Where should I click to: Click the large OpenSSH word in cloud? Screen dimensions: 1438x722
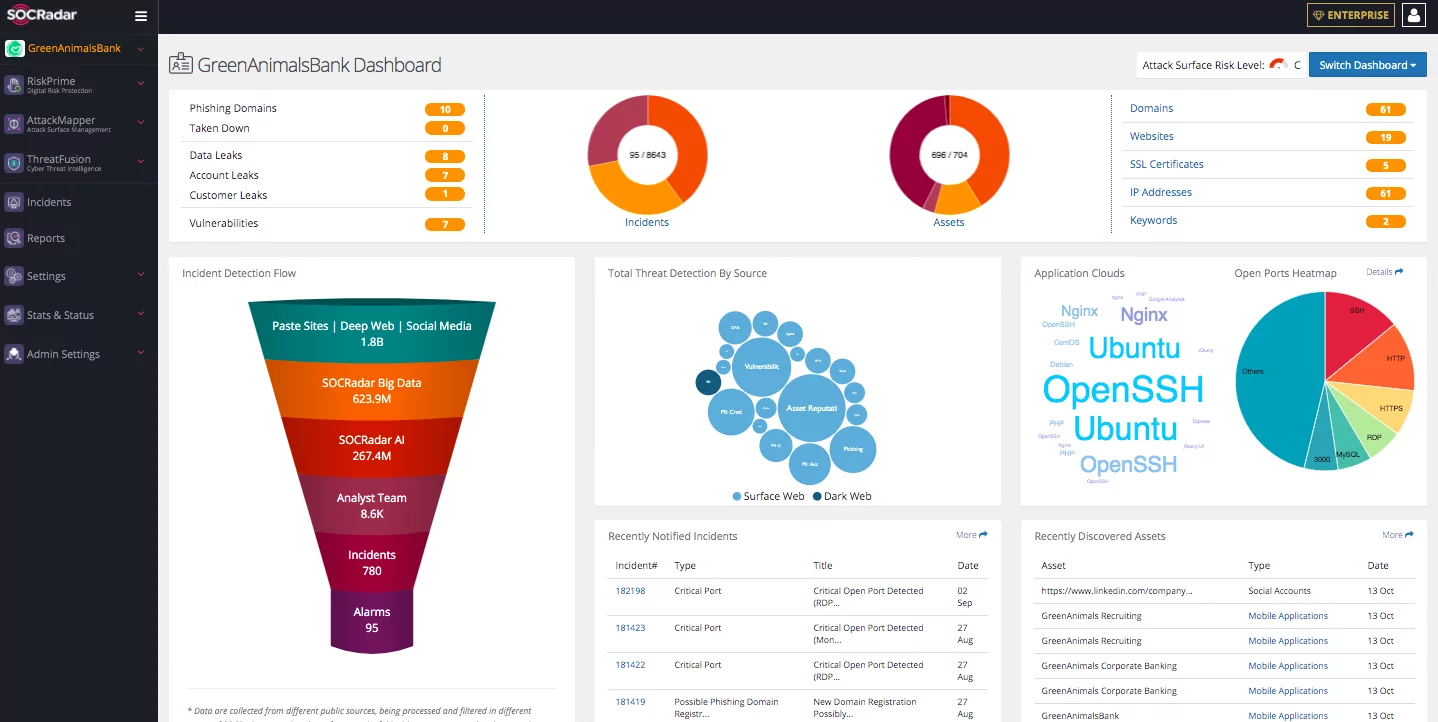click(x=1123, y=389)
